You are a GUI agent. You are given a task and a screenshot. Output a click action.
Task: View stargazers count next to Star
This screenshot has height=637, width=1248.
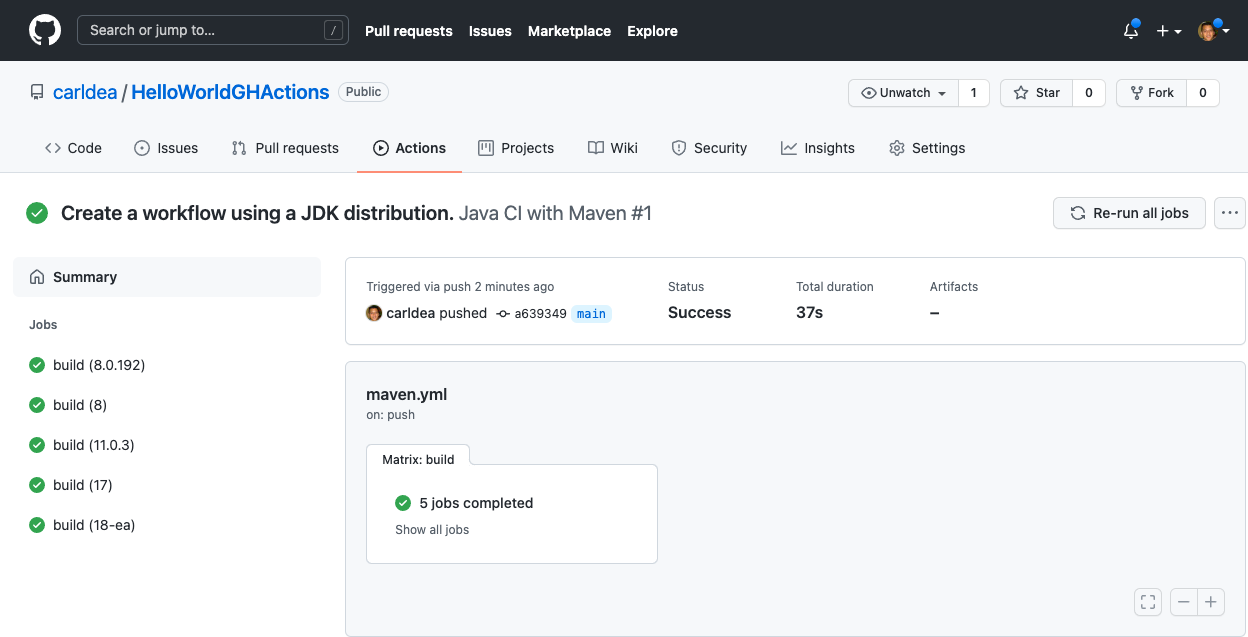pos(1089,93)
